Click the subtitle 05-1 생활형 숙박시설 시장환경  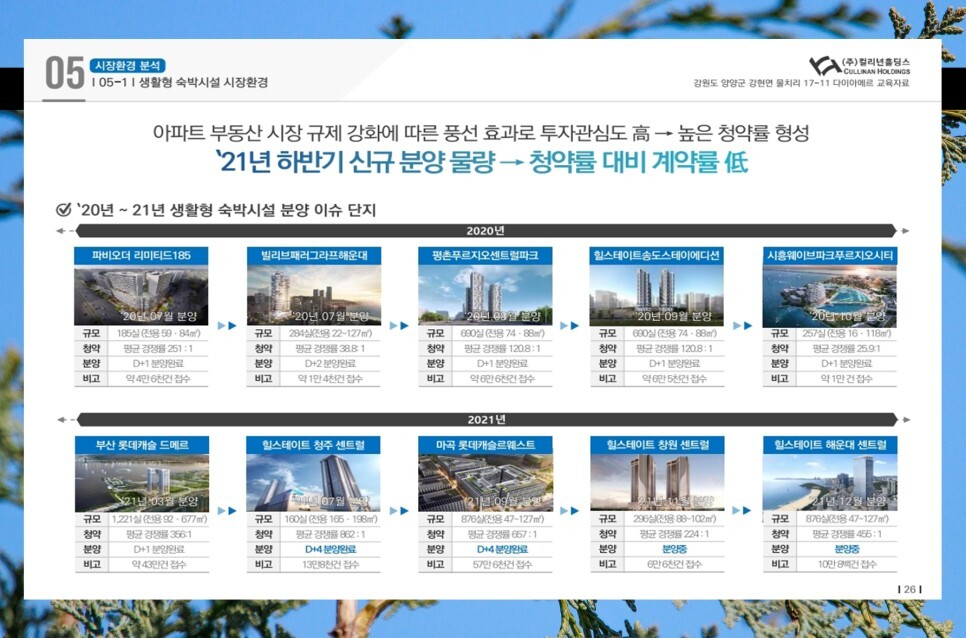tap(180, 83)
